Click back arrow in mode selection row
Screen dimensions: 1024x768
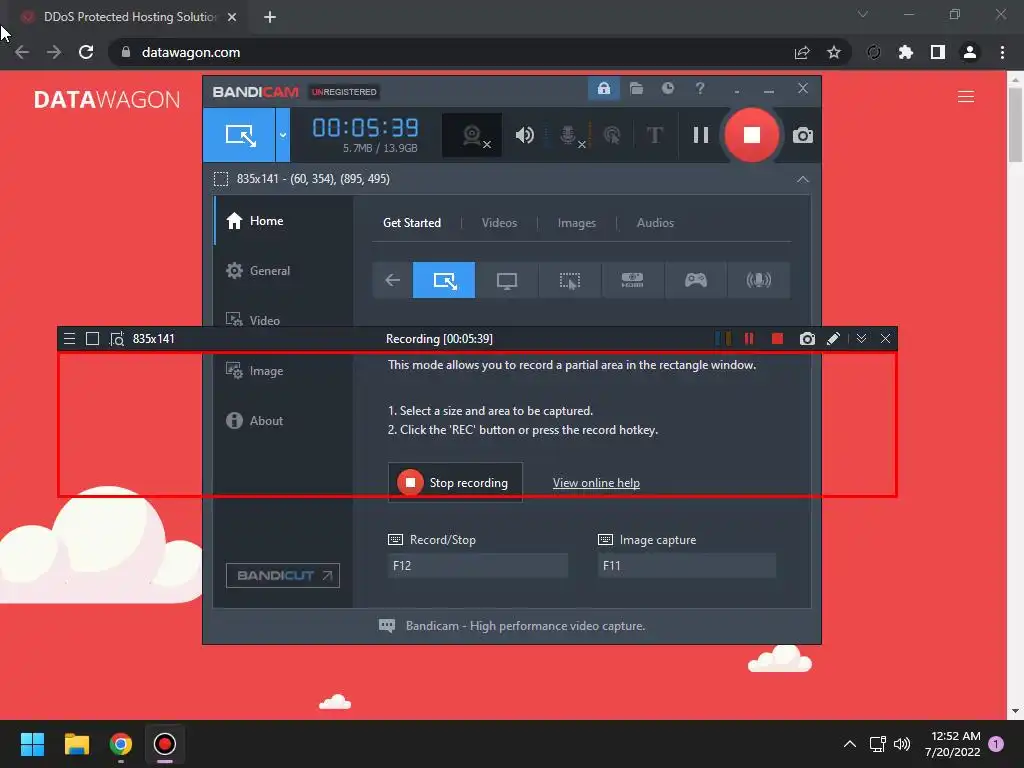coord(392,280)
